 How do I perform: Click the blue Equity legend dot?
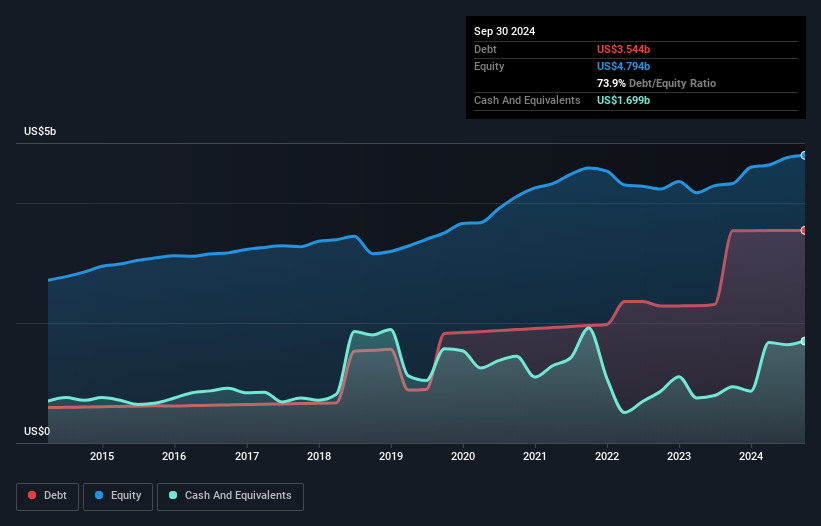[x=99, y=495]
